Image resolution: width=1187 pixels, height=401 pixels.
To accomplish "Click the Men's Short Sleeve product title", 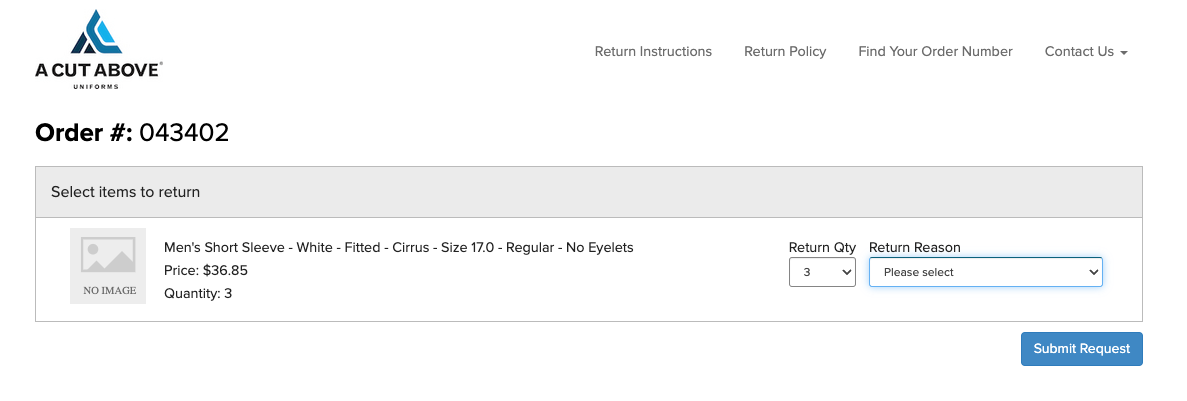I will [399, 247].
